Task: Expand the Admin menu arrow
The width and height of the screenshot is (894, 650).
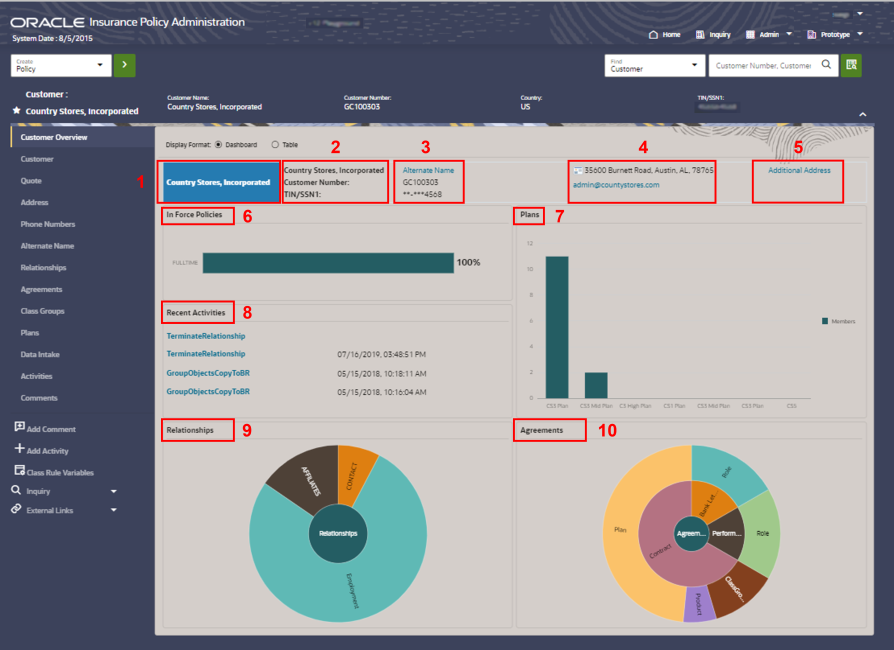Action: (x=789, y=34)
